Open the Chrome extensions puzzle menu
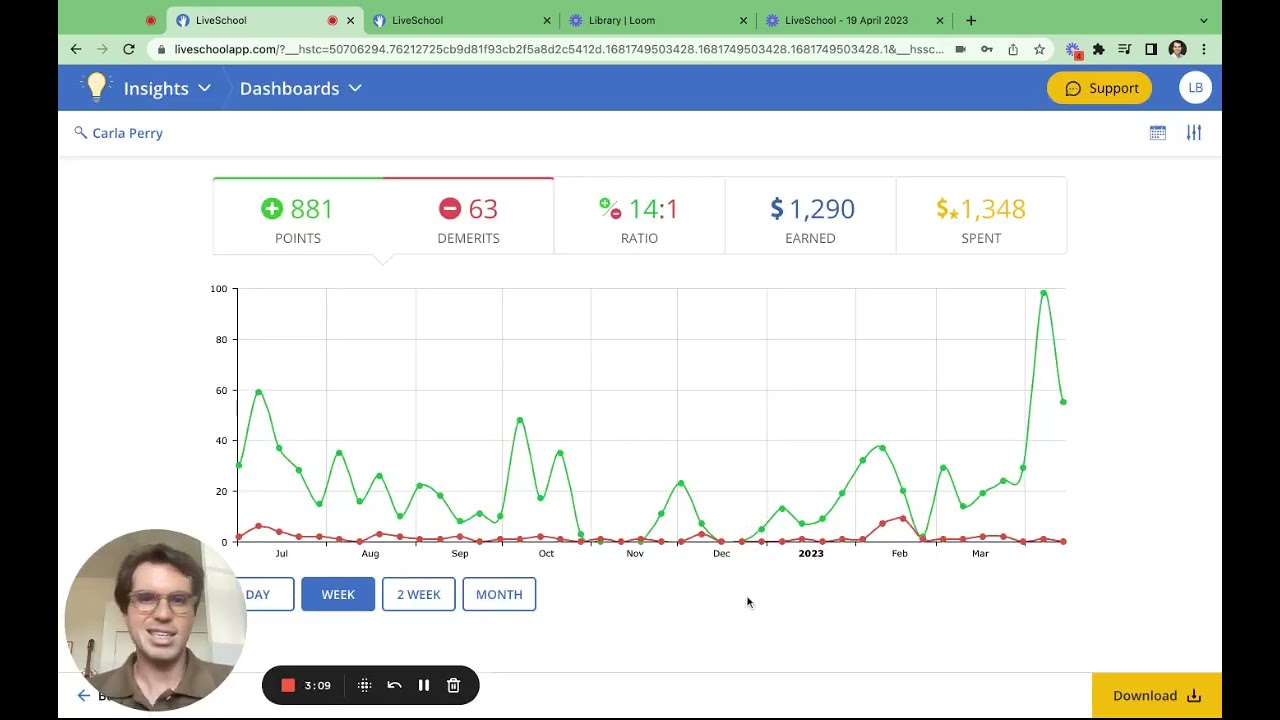1280x720 pixels. coord(1099,49)
